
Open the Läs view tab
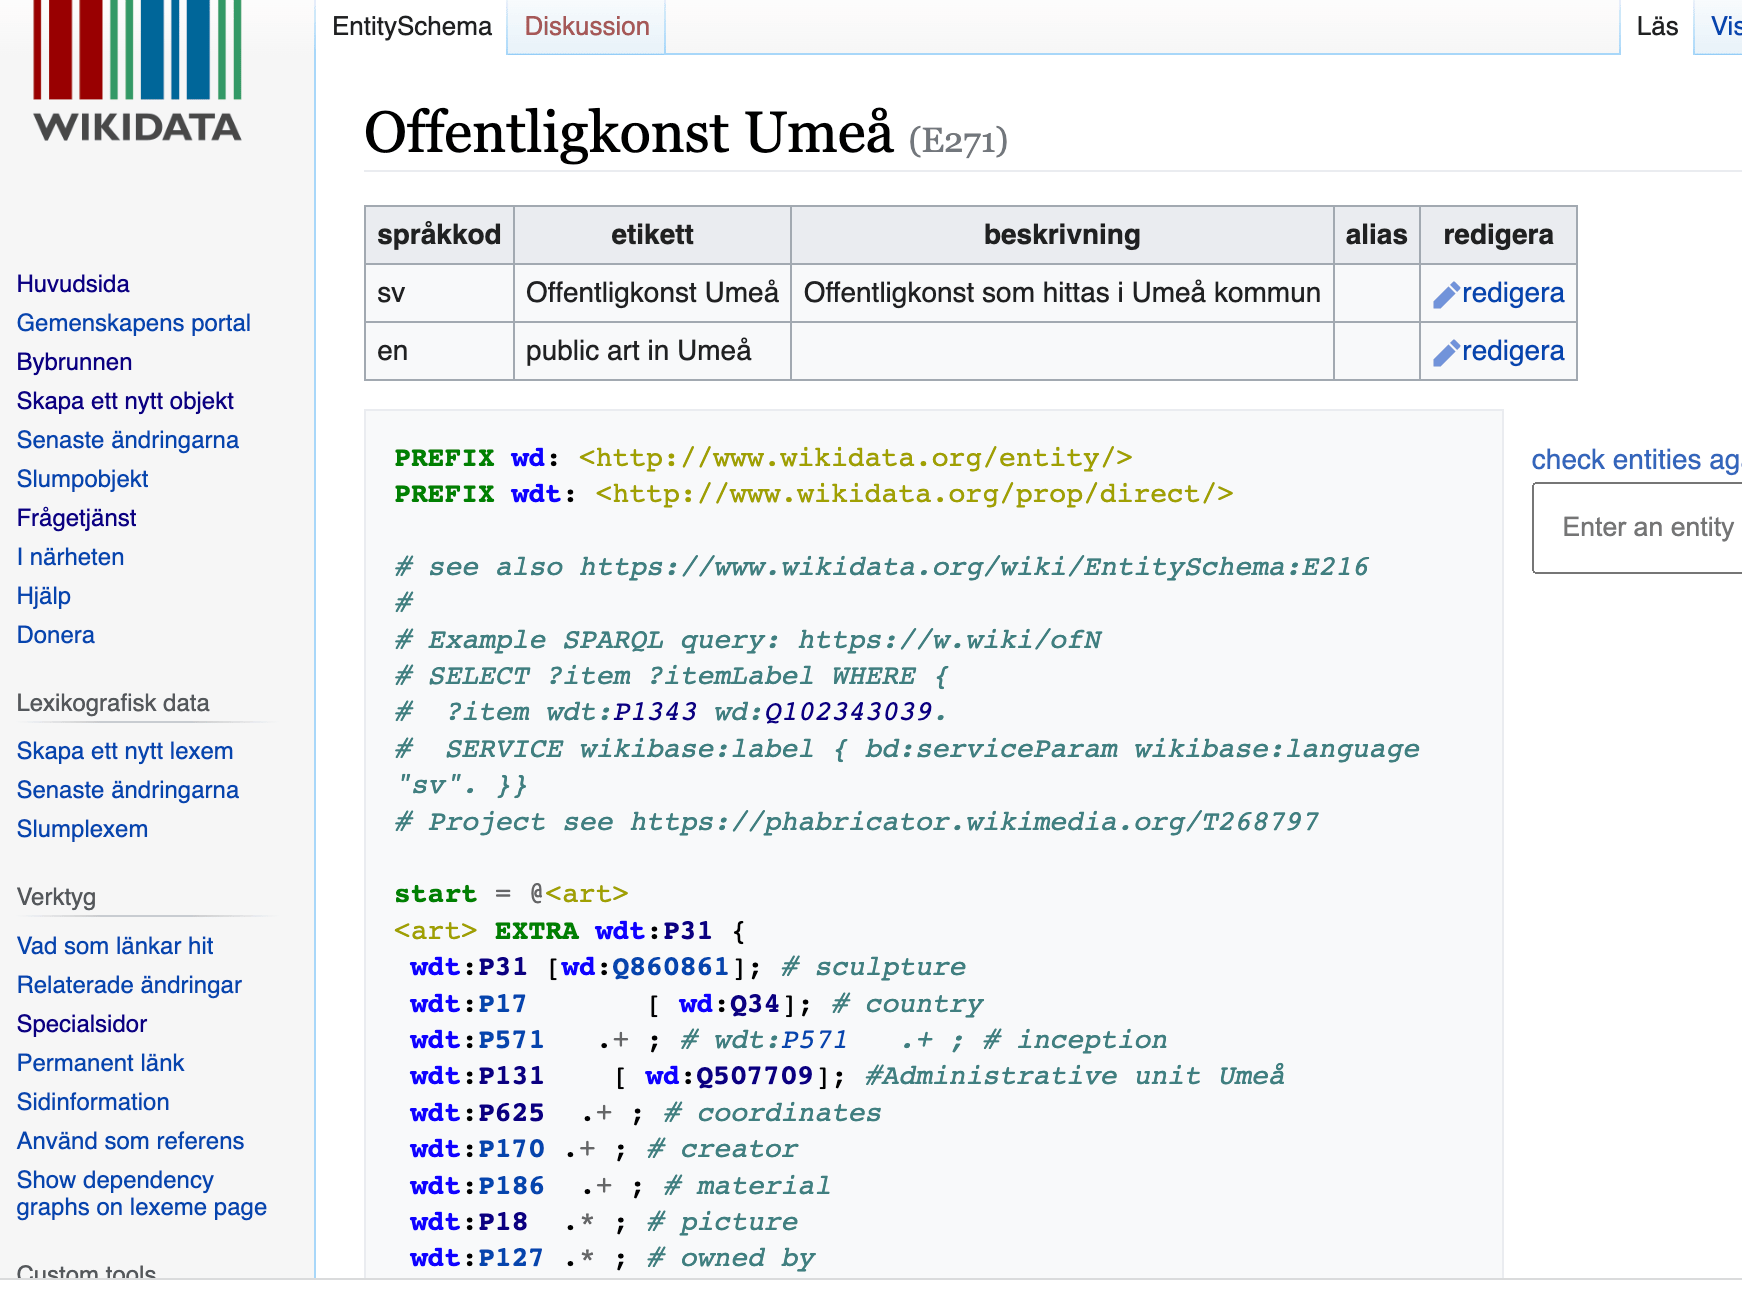[1656, 27]
